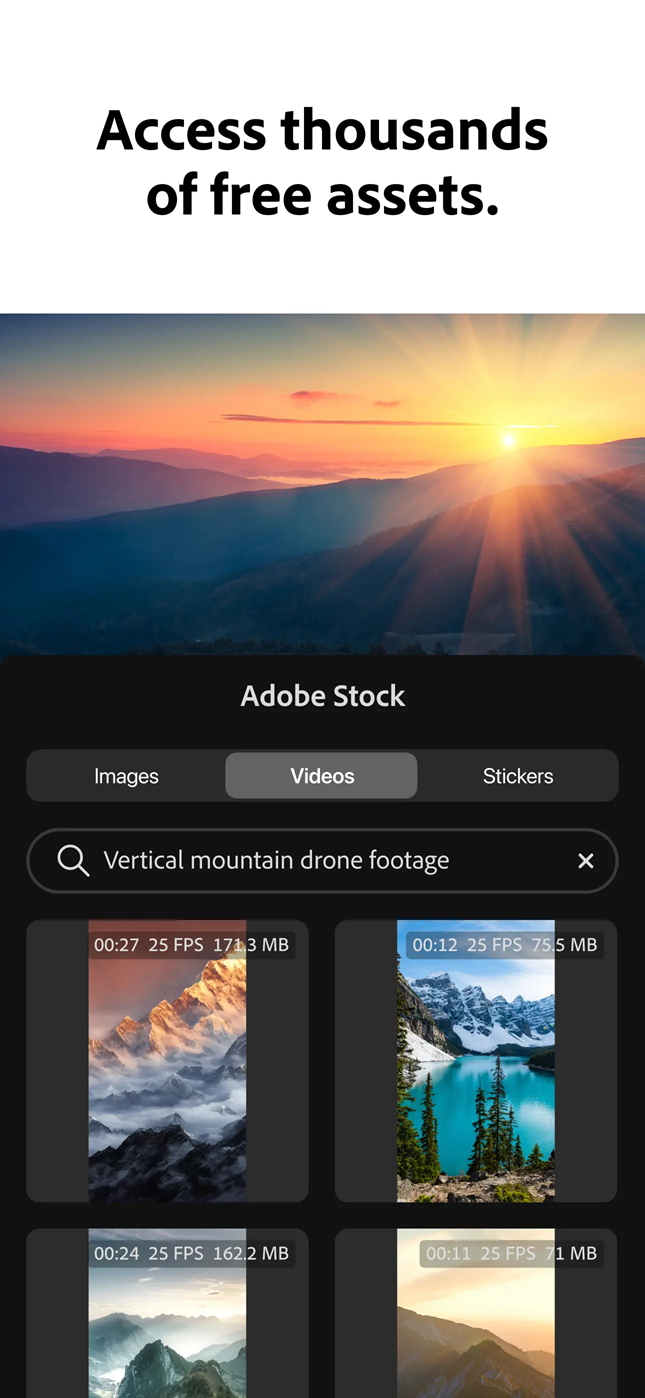This screenshot has width=645, height=1398.
Task: Select the Videos tab
Action: [x=322, y=776]
